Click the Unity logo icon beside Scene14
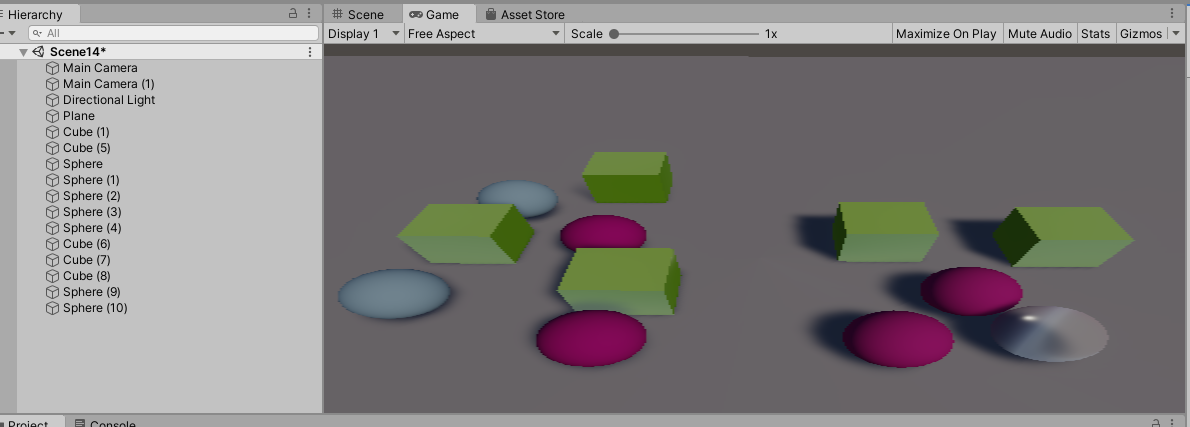Image resolution: width=1190 pixels, height=427 pixels. (x=38, y=52)
